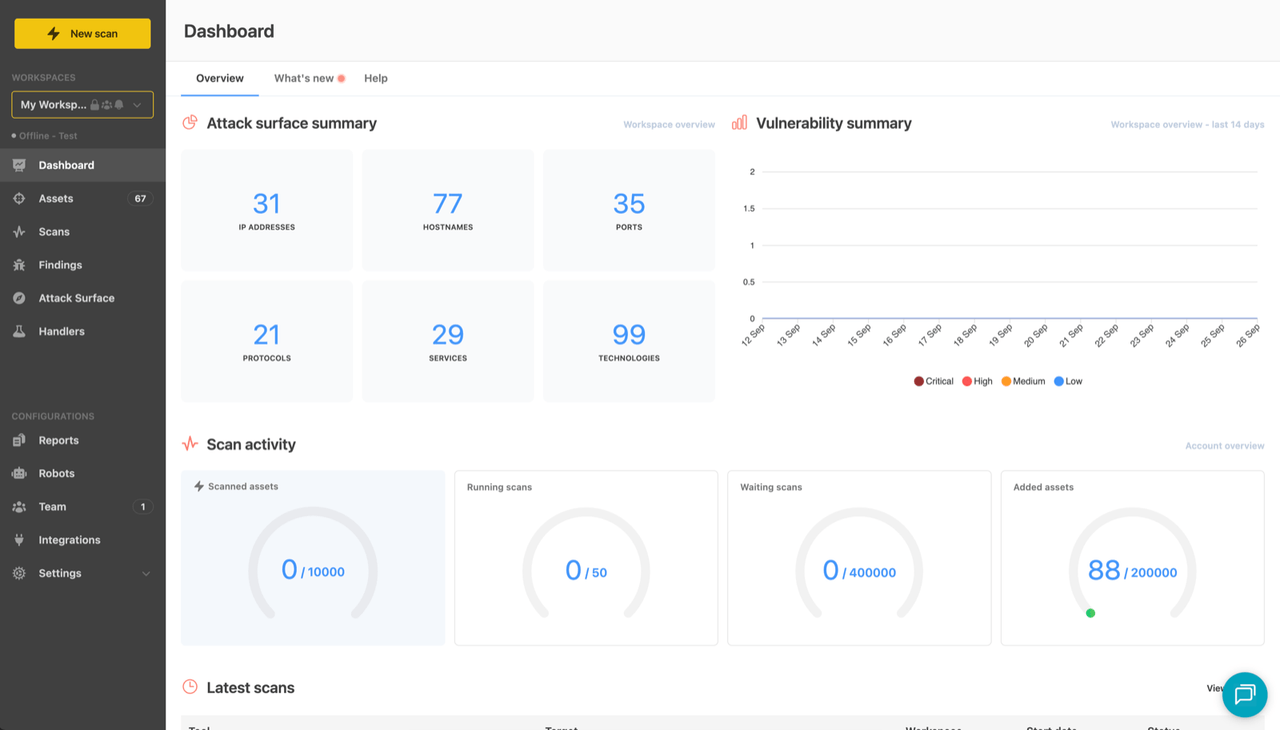Open the Hostnames card showing 77
This screenshot has width=1280, height=730.
click(448, 210)
